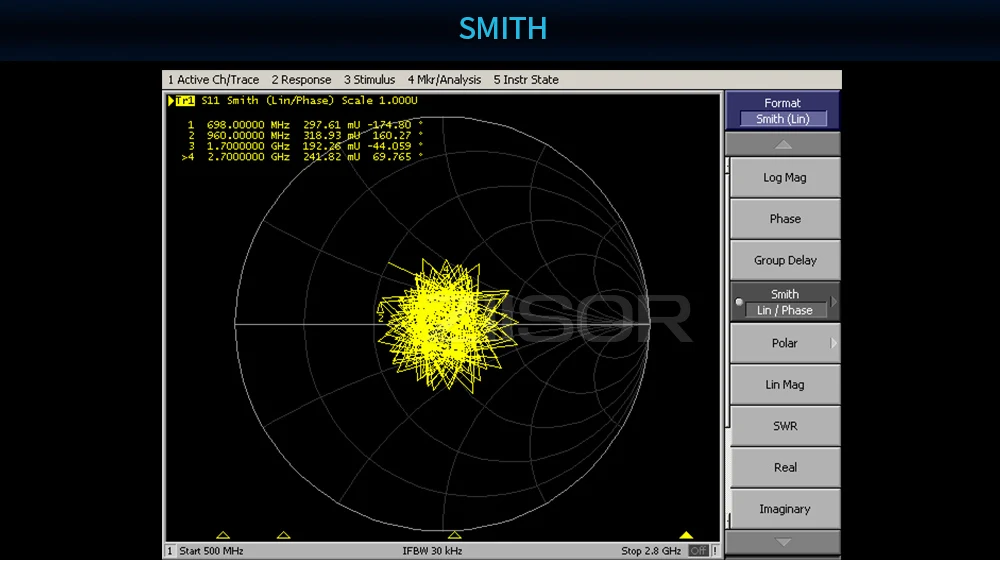
Task: Toggle the Off indicator in the status bar
Action: 698,551
